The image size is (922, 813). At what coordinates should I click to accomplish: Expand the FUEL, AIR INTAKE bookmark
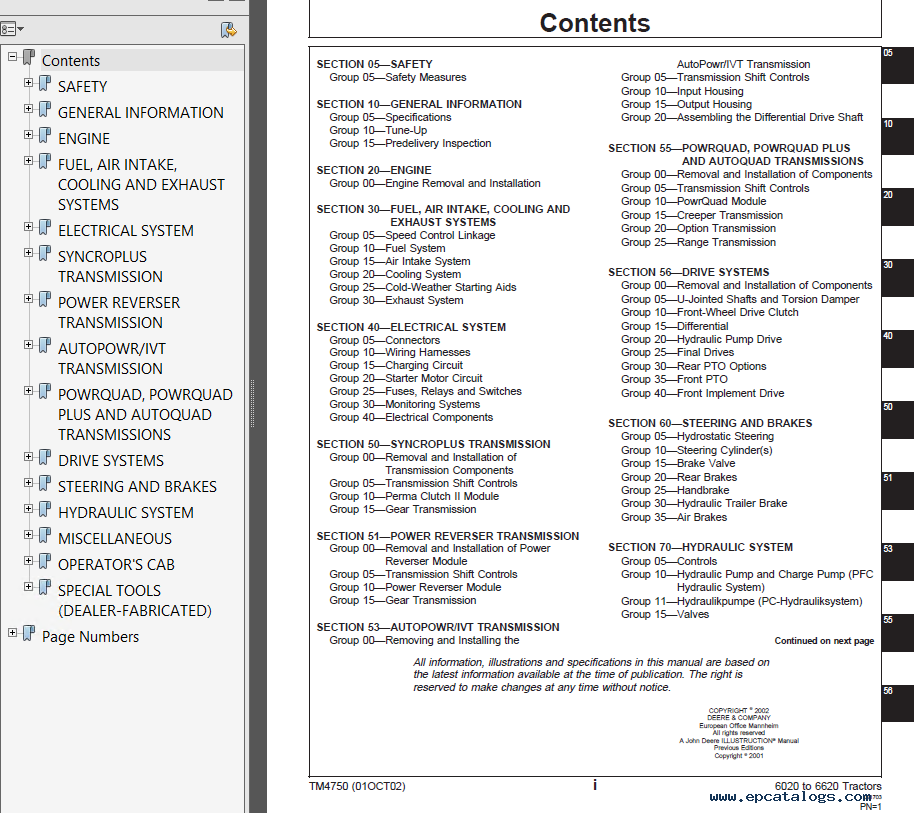coord(28,160)
